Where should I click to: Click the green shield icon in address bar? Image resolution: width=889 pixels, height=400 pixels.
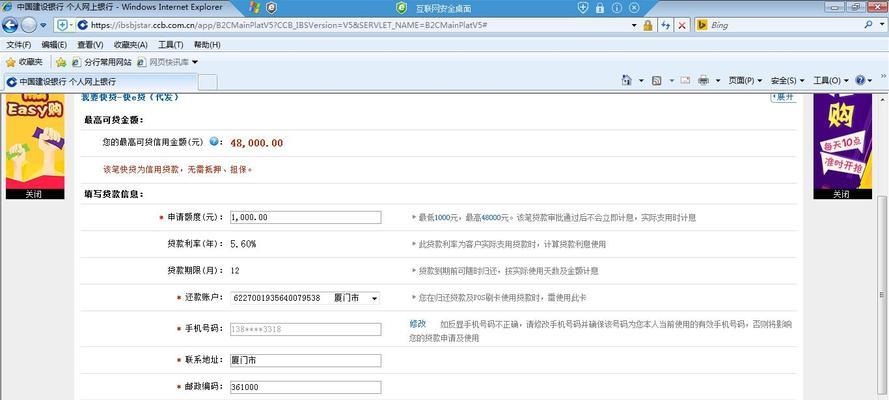coord(63,25)
